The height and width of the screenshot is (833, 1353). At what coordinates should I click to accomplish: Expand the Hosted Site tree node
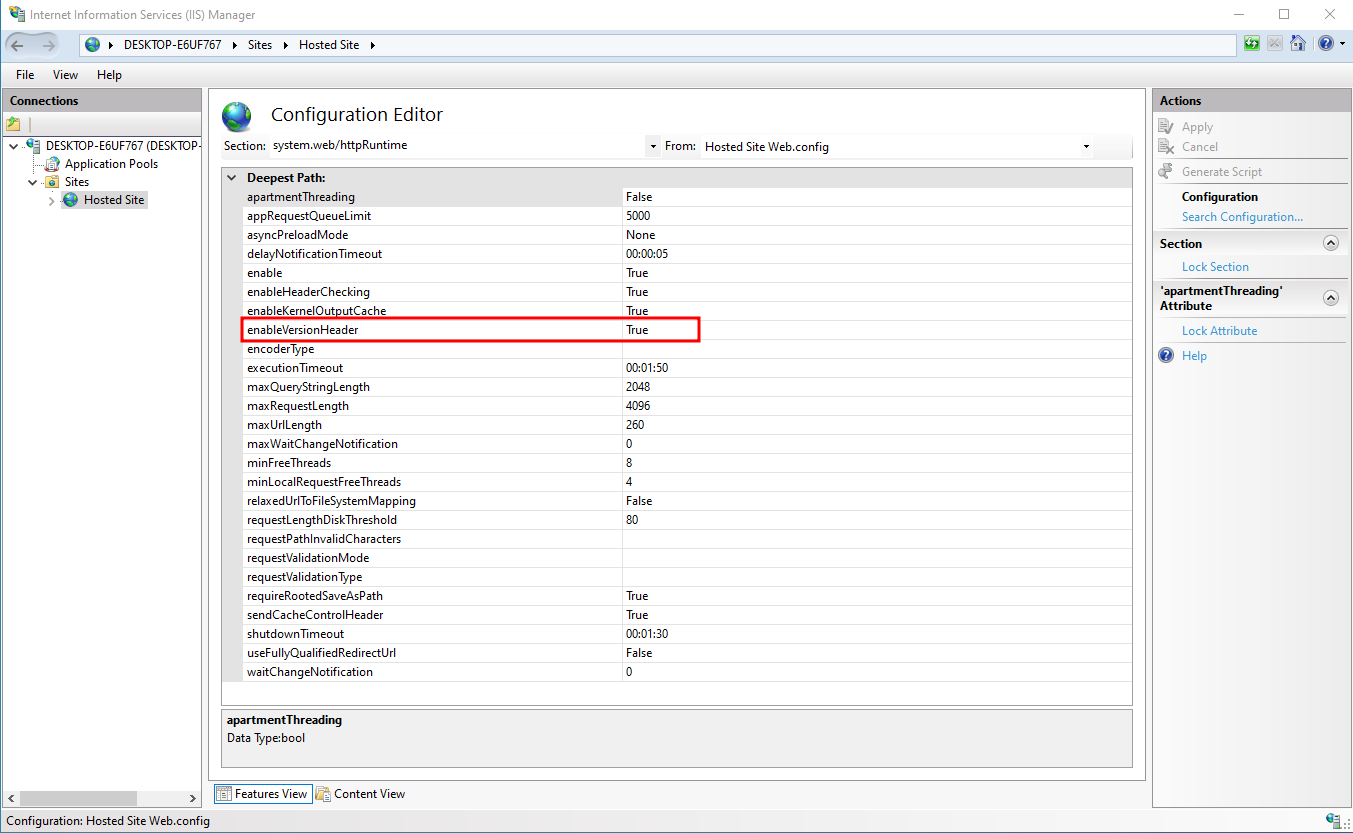pos(50,199)
